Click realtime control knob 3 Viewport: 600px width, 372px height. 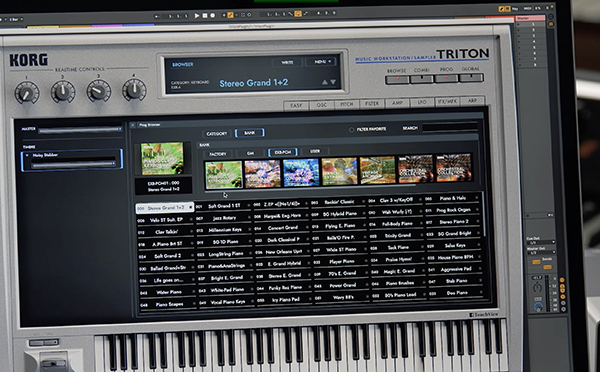[99, 91]
